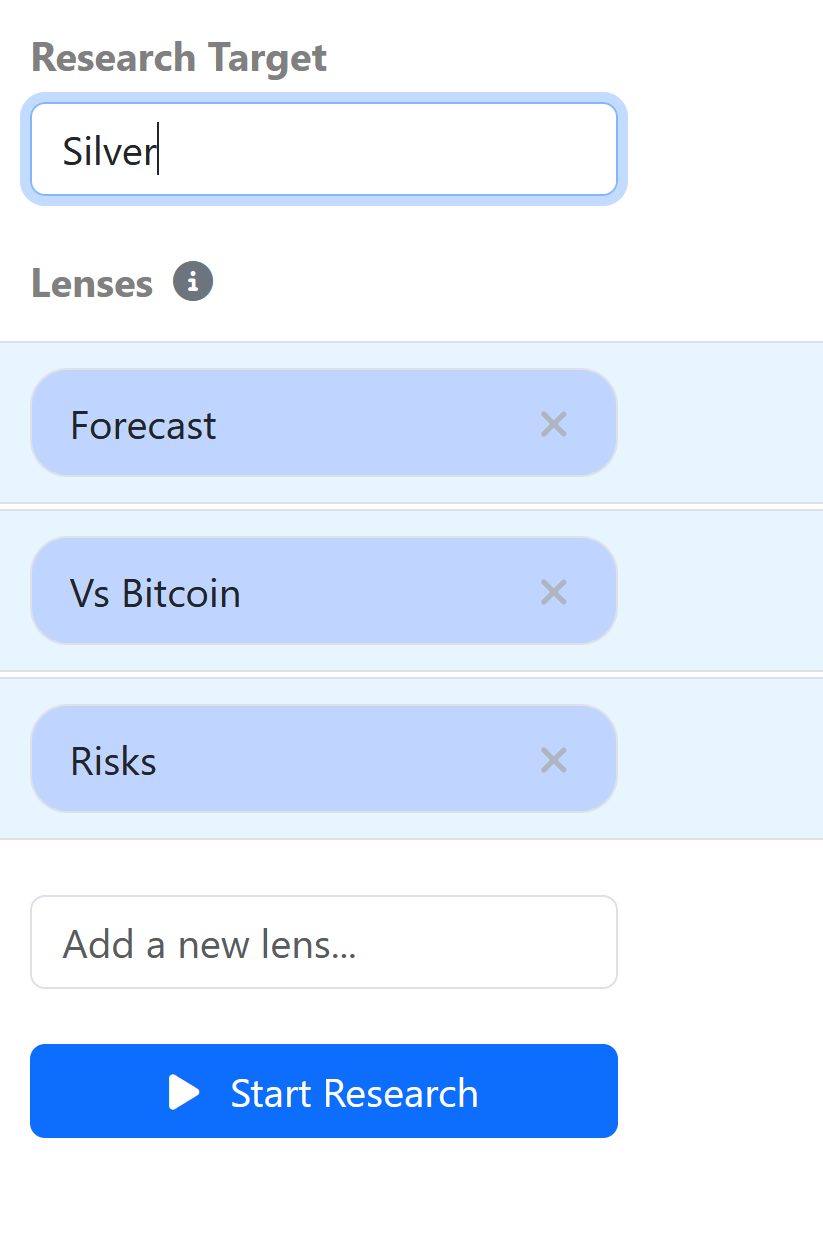Click the Vs Bitcoin row background beside the chip
Viewport: 823px width, 1247px height.
720,591
